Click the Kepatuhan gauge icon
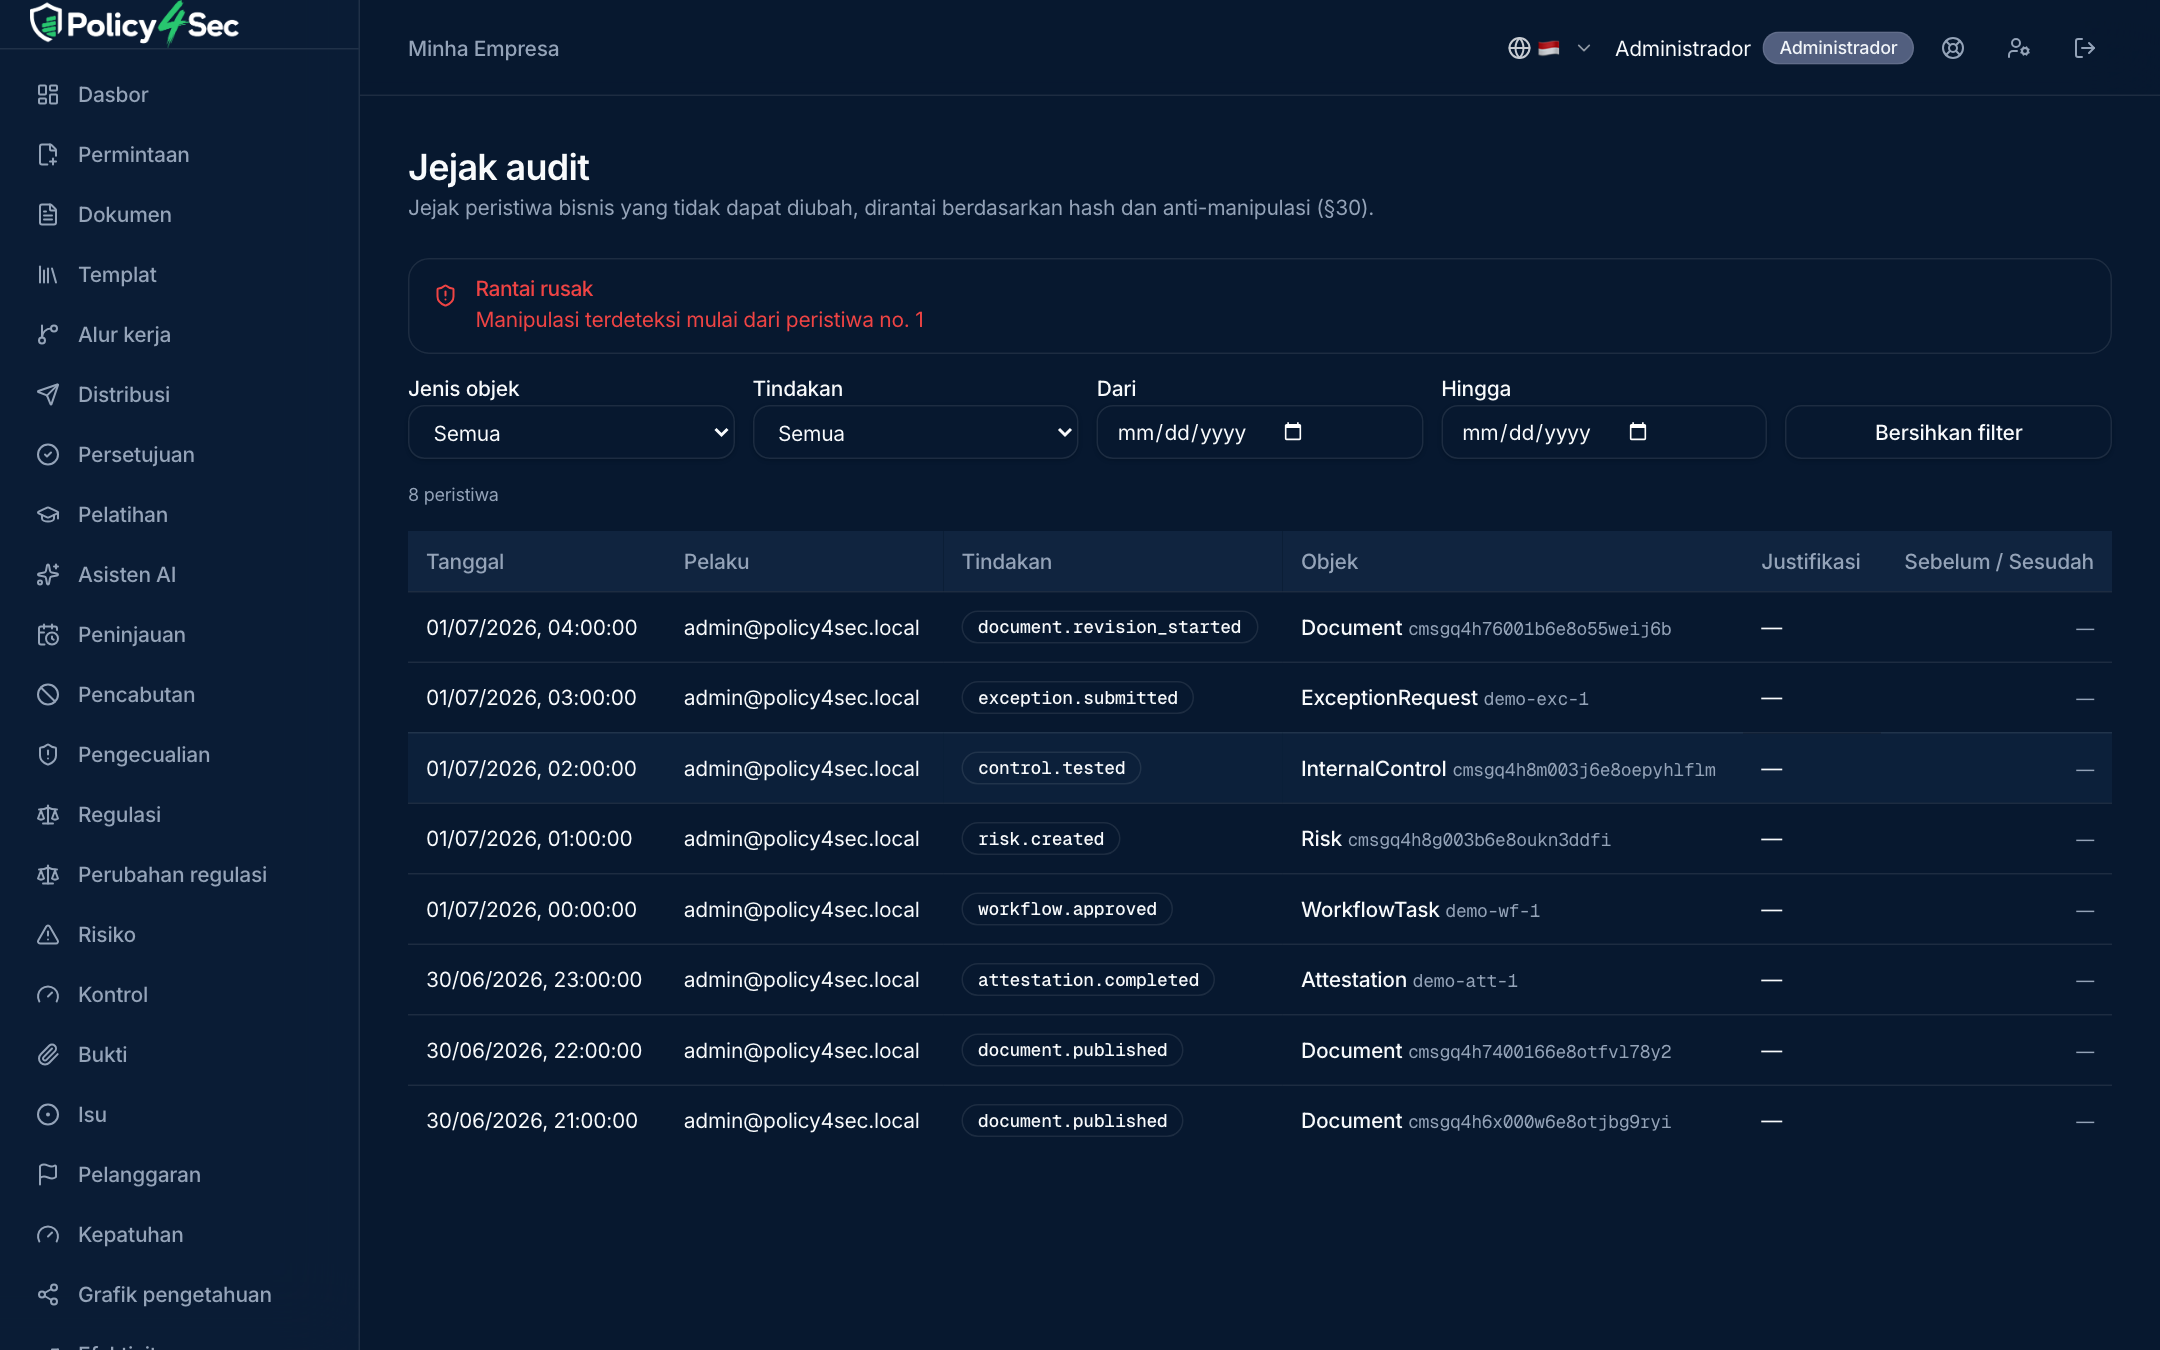This screenshot has width=2160, height=1350. (48, 1235)
